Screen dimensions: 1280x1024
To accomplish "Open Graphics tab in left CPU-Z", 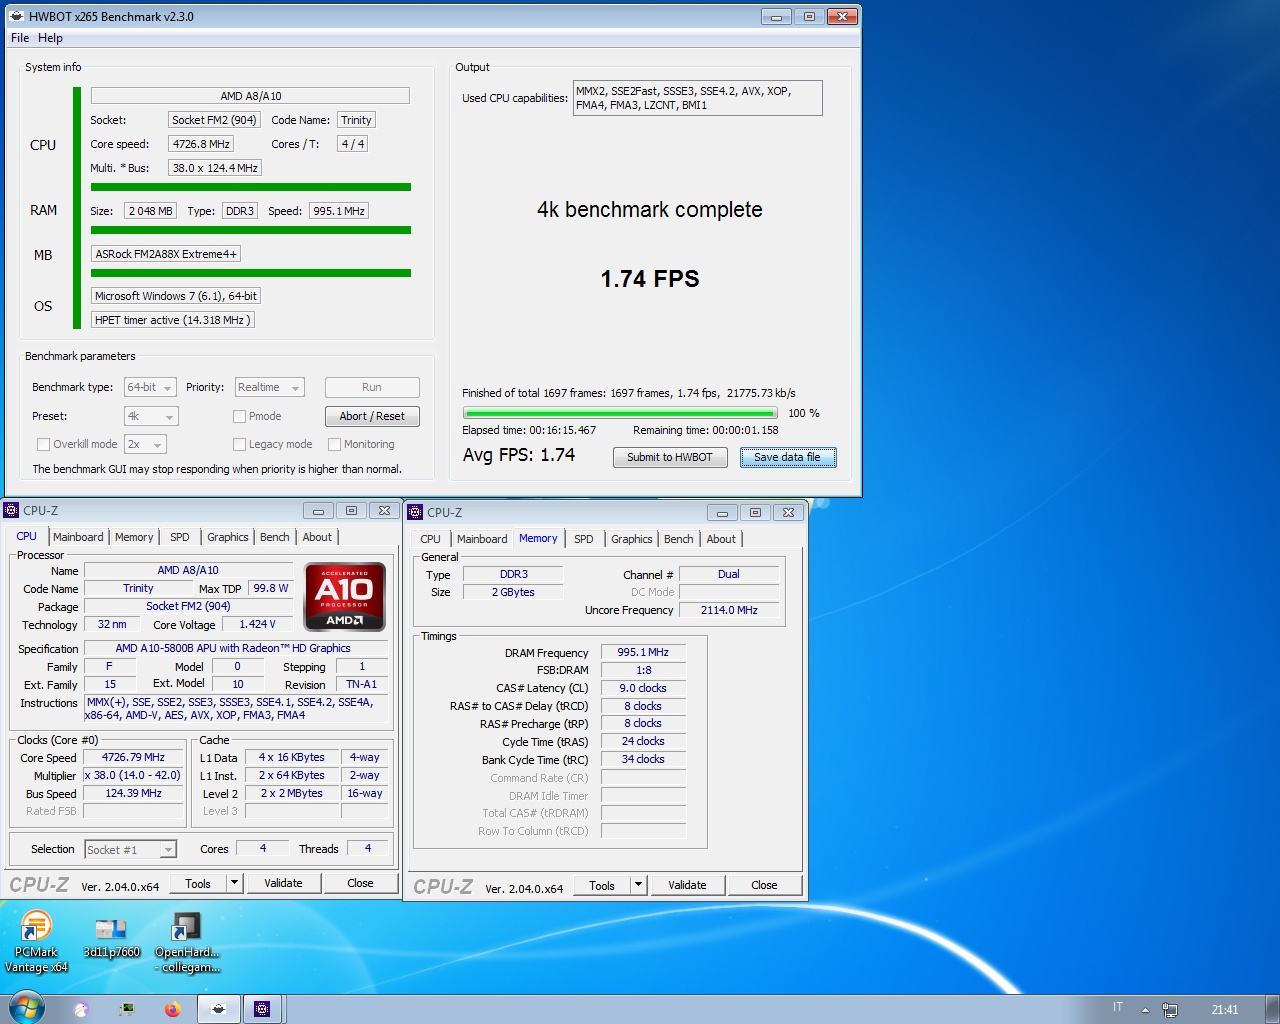I will coord(228,537).
